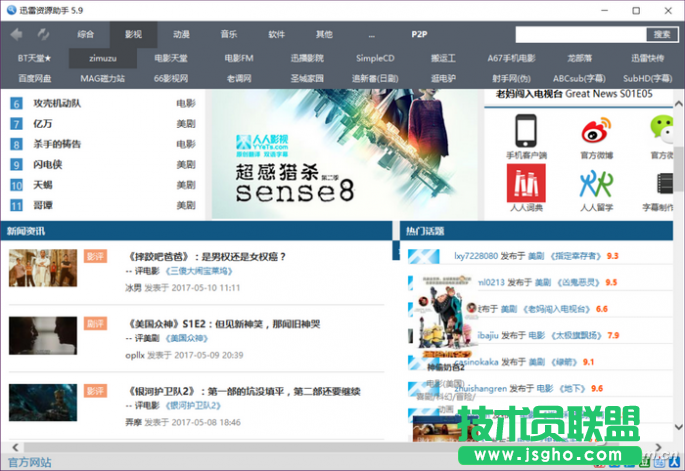Click the 迅雷资源助手 app title icon
This screenshot has height=471, width=685.
click(x=11, y=10)
